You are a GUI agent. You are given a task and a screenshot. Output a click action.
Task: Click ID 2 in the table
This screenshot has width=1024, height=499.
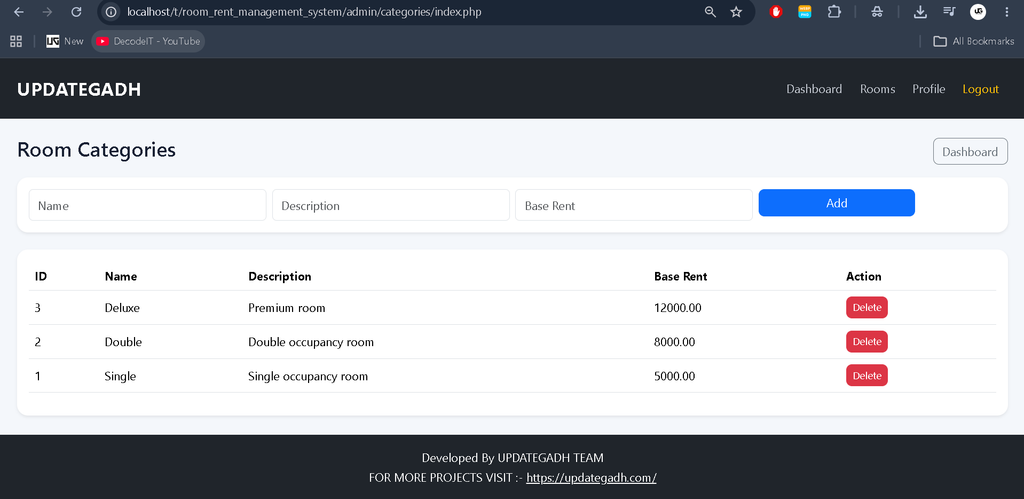coord(37,342)
